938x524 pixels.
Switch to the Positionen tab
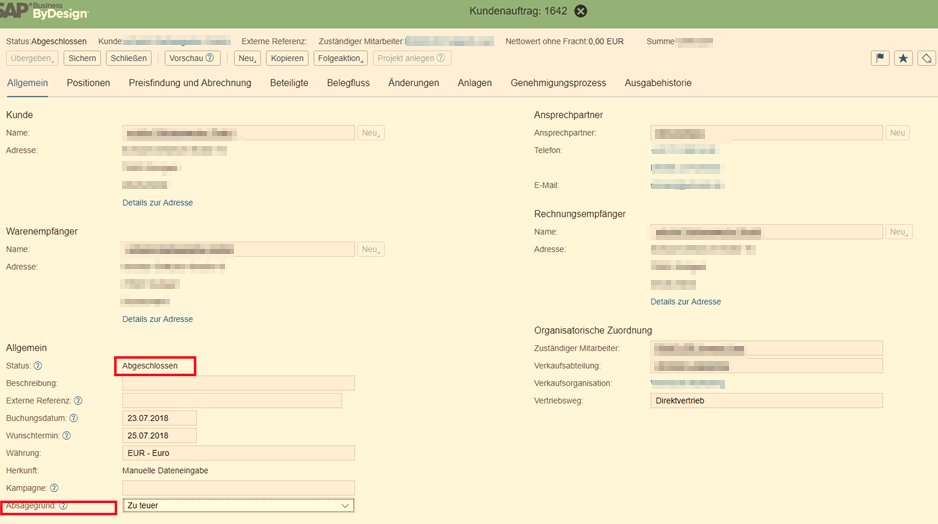pyautogui.click(x=89, y=83)
